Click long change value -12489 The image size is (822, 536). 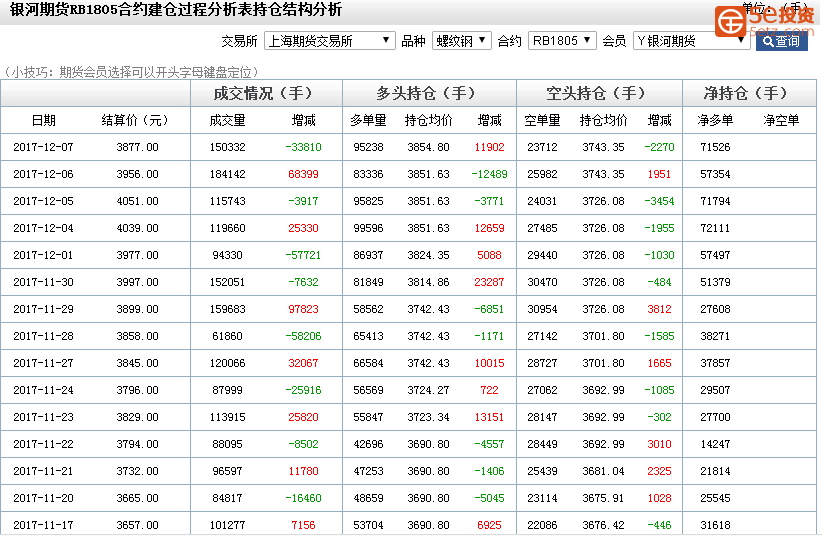[489, 174]
